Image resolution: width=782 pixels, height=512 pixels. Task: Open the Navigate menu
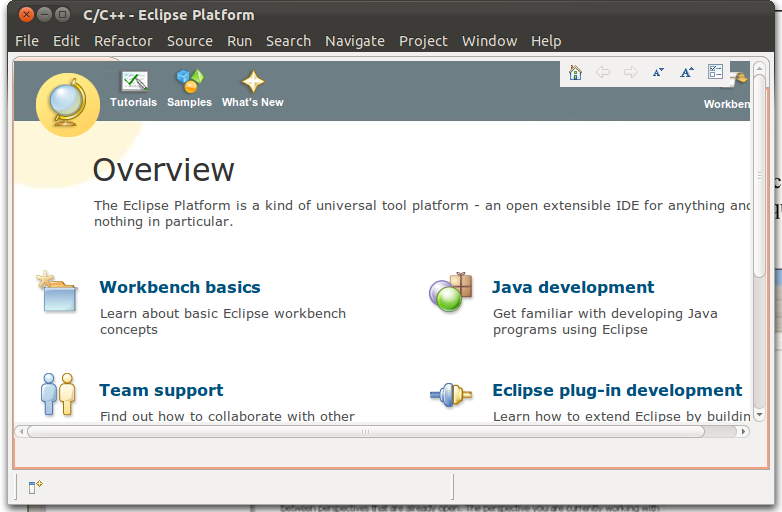pyautogui.click(x=354, y=41)
